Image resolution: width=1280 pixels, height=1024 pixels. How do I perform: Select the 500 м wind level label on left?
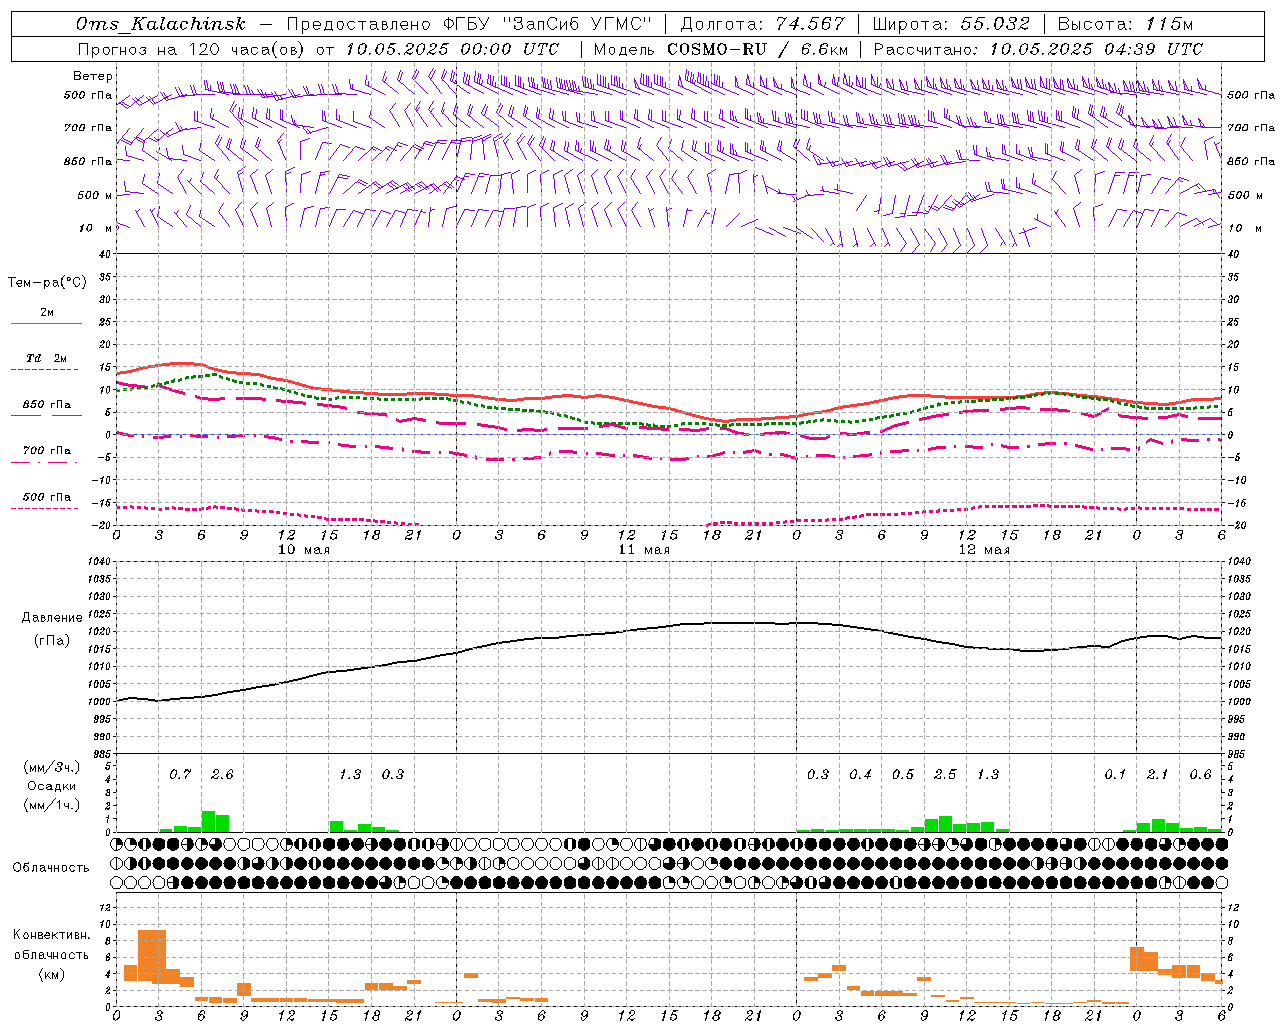pos(95,195)
